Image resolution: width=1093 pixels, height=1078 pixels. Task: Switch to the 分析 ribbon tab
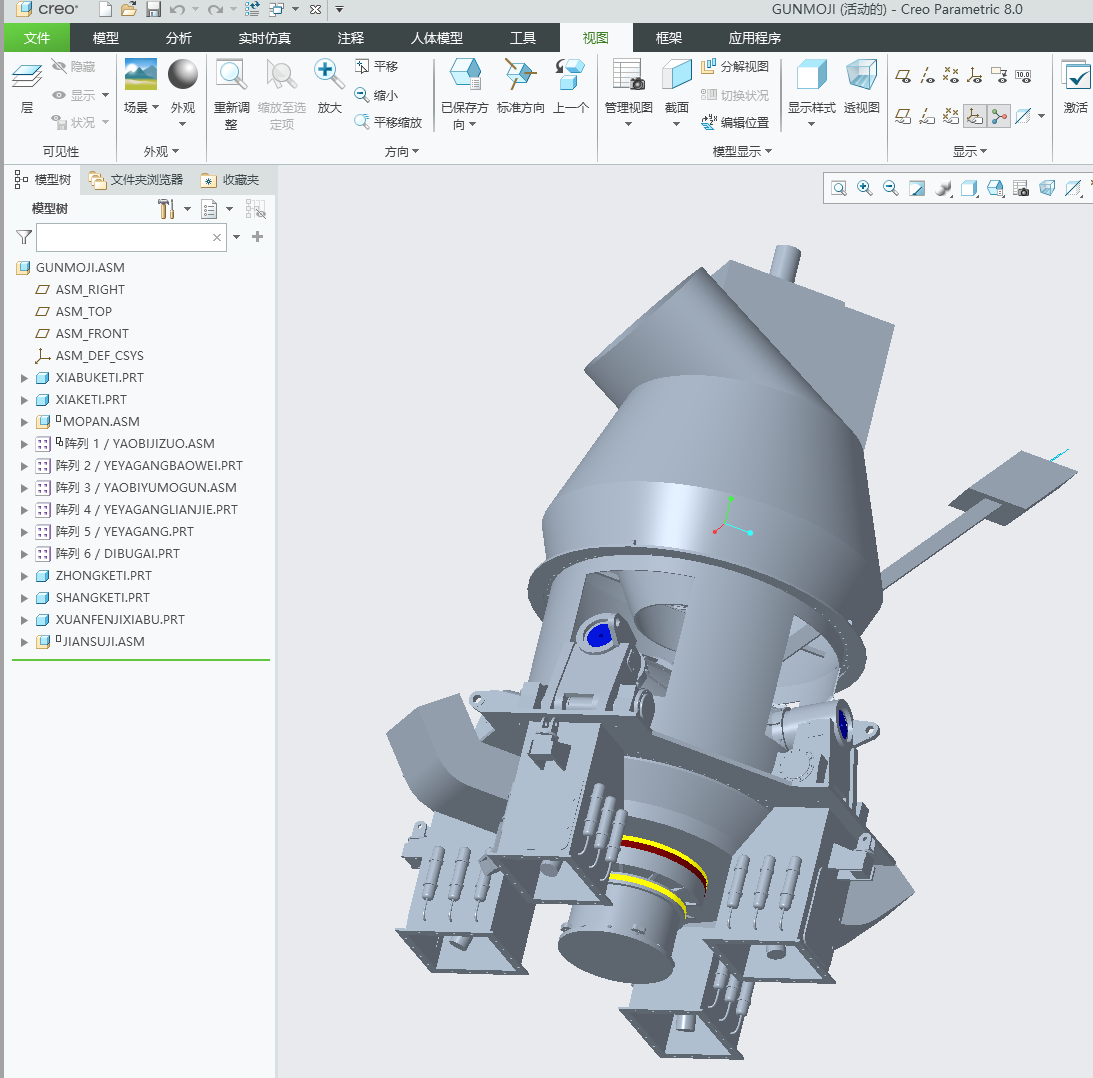click(x=179, y=38)
